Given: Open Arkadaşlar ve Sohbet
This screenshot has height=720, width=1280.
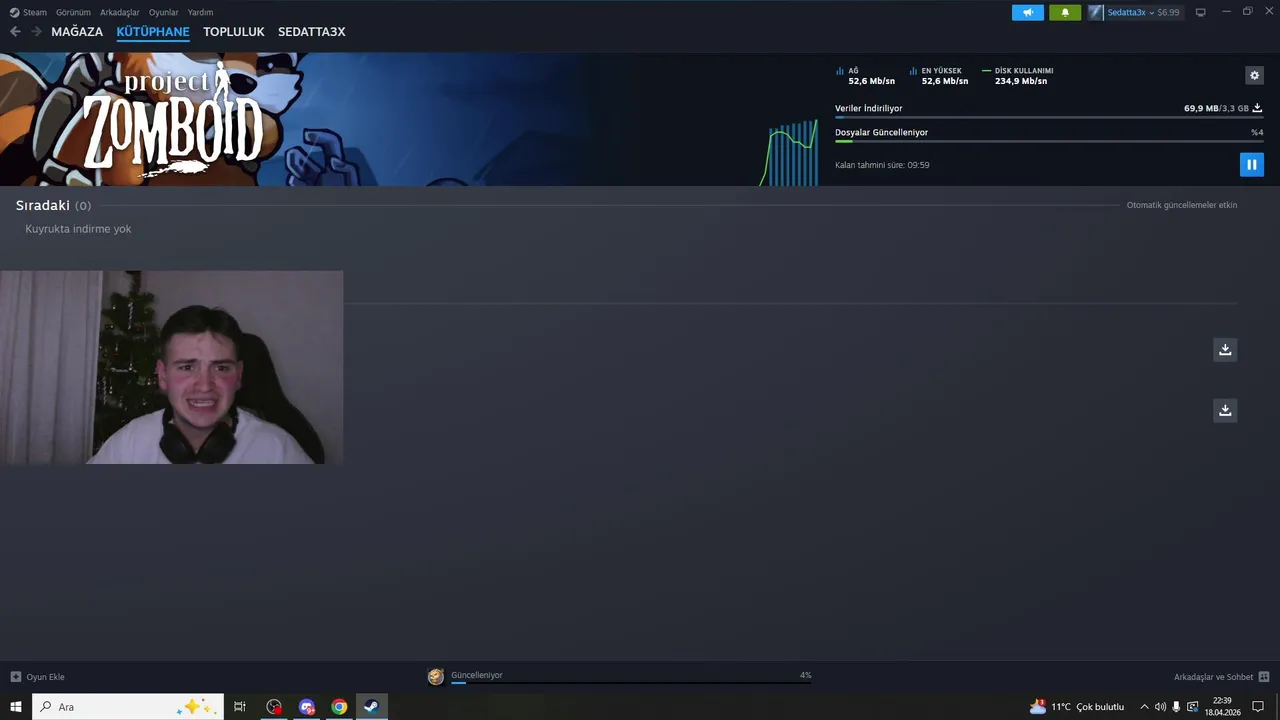Looking at the screenshot, I should pyautogui.click(x=1213, y=677).
